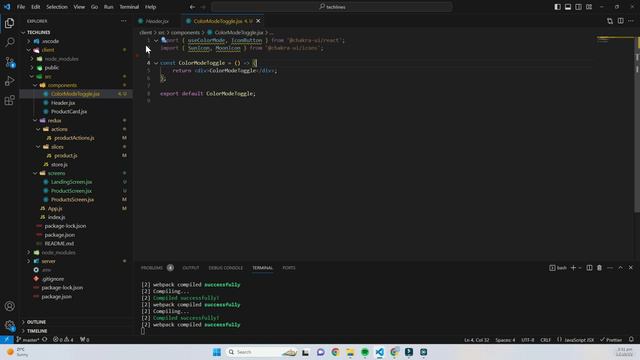Kill terminal with the trash icon

[x=599, y=268]
